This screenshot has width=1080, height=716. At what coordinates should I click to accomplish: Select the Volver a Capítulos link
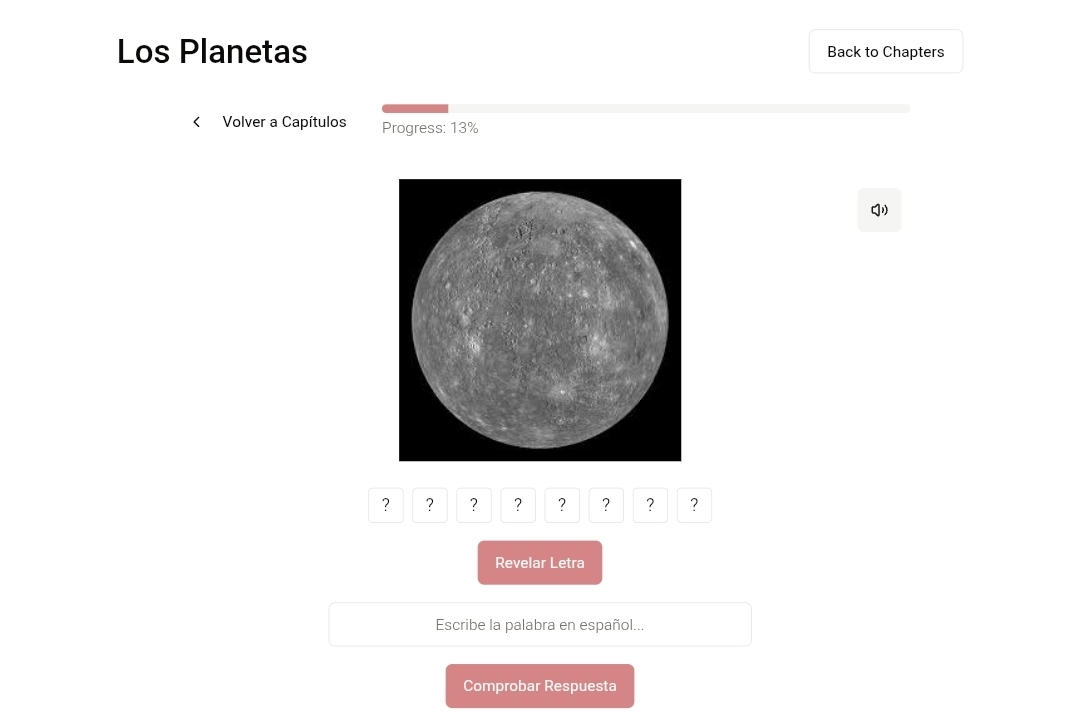284,122
